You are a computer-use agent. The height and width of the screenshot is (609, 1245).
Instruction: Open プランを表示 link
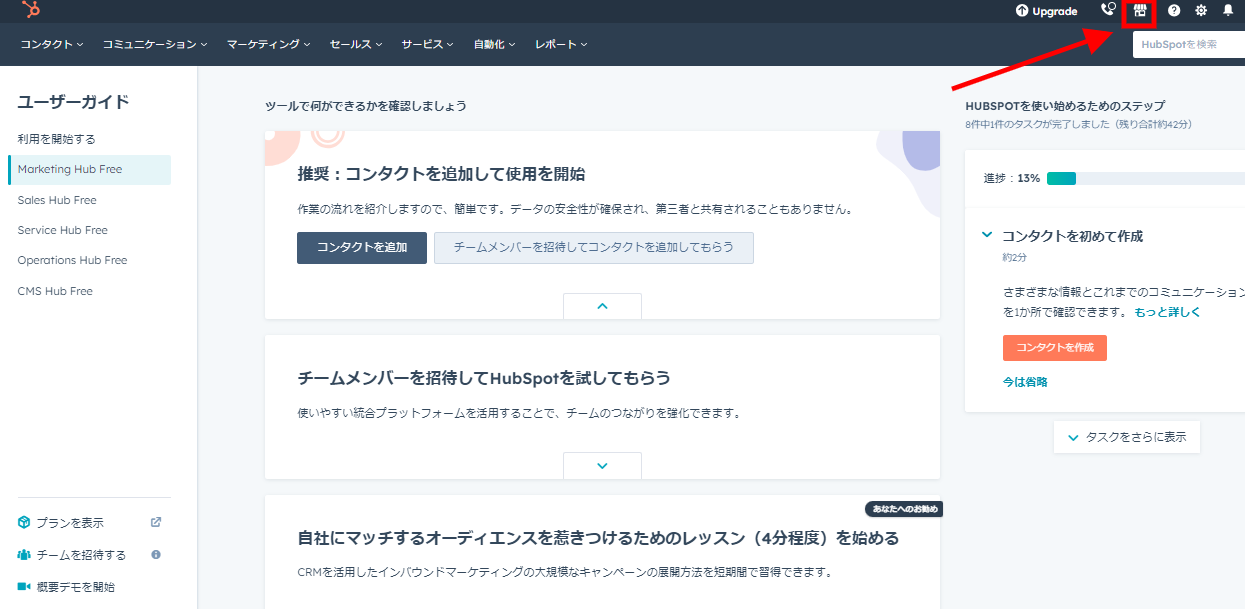click(70, 523)
